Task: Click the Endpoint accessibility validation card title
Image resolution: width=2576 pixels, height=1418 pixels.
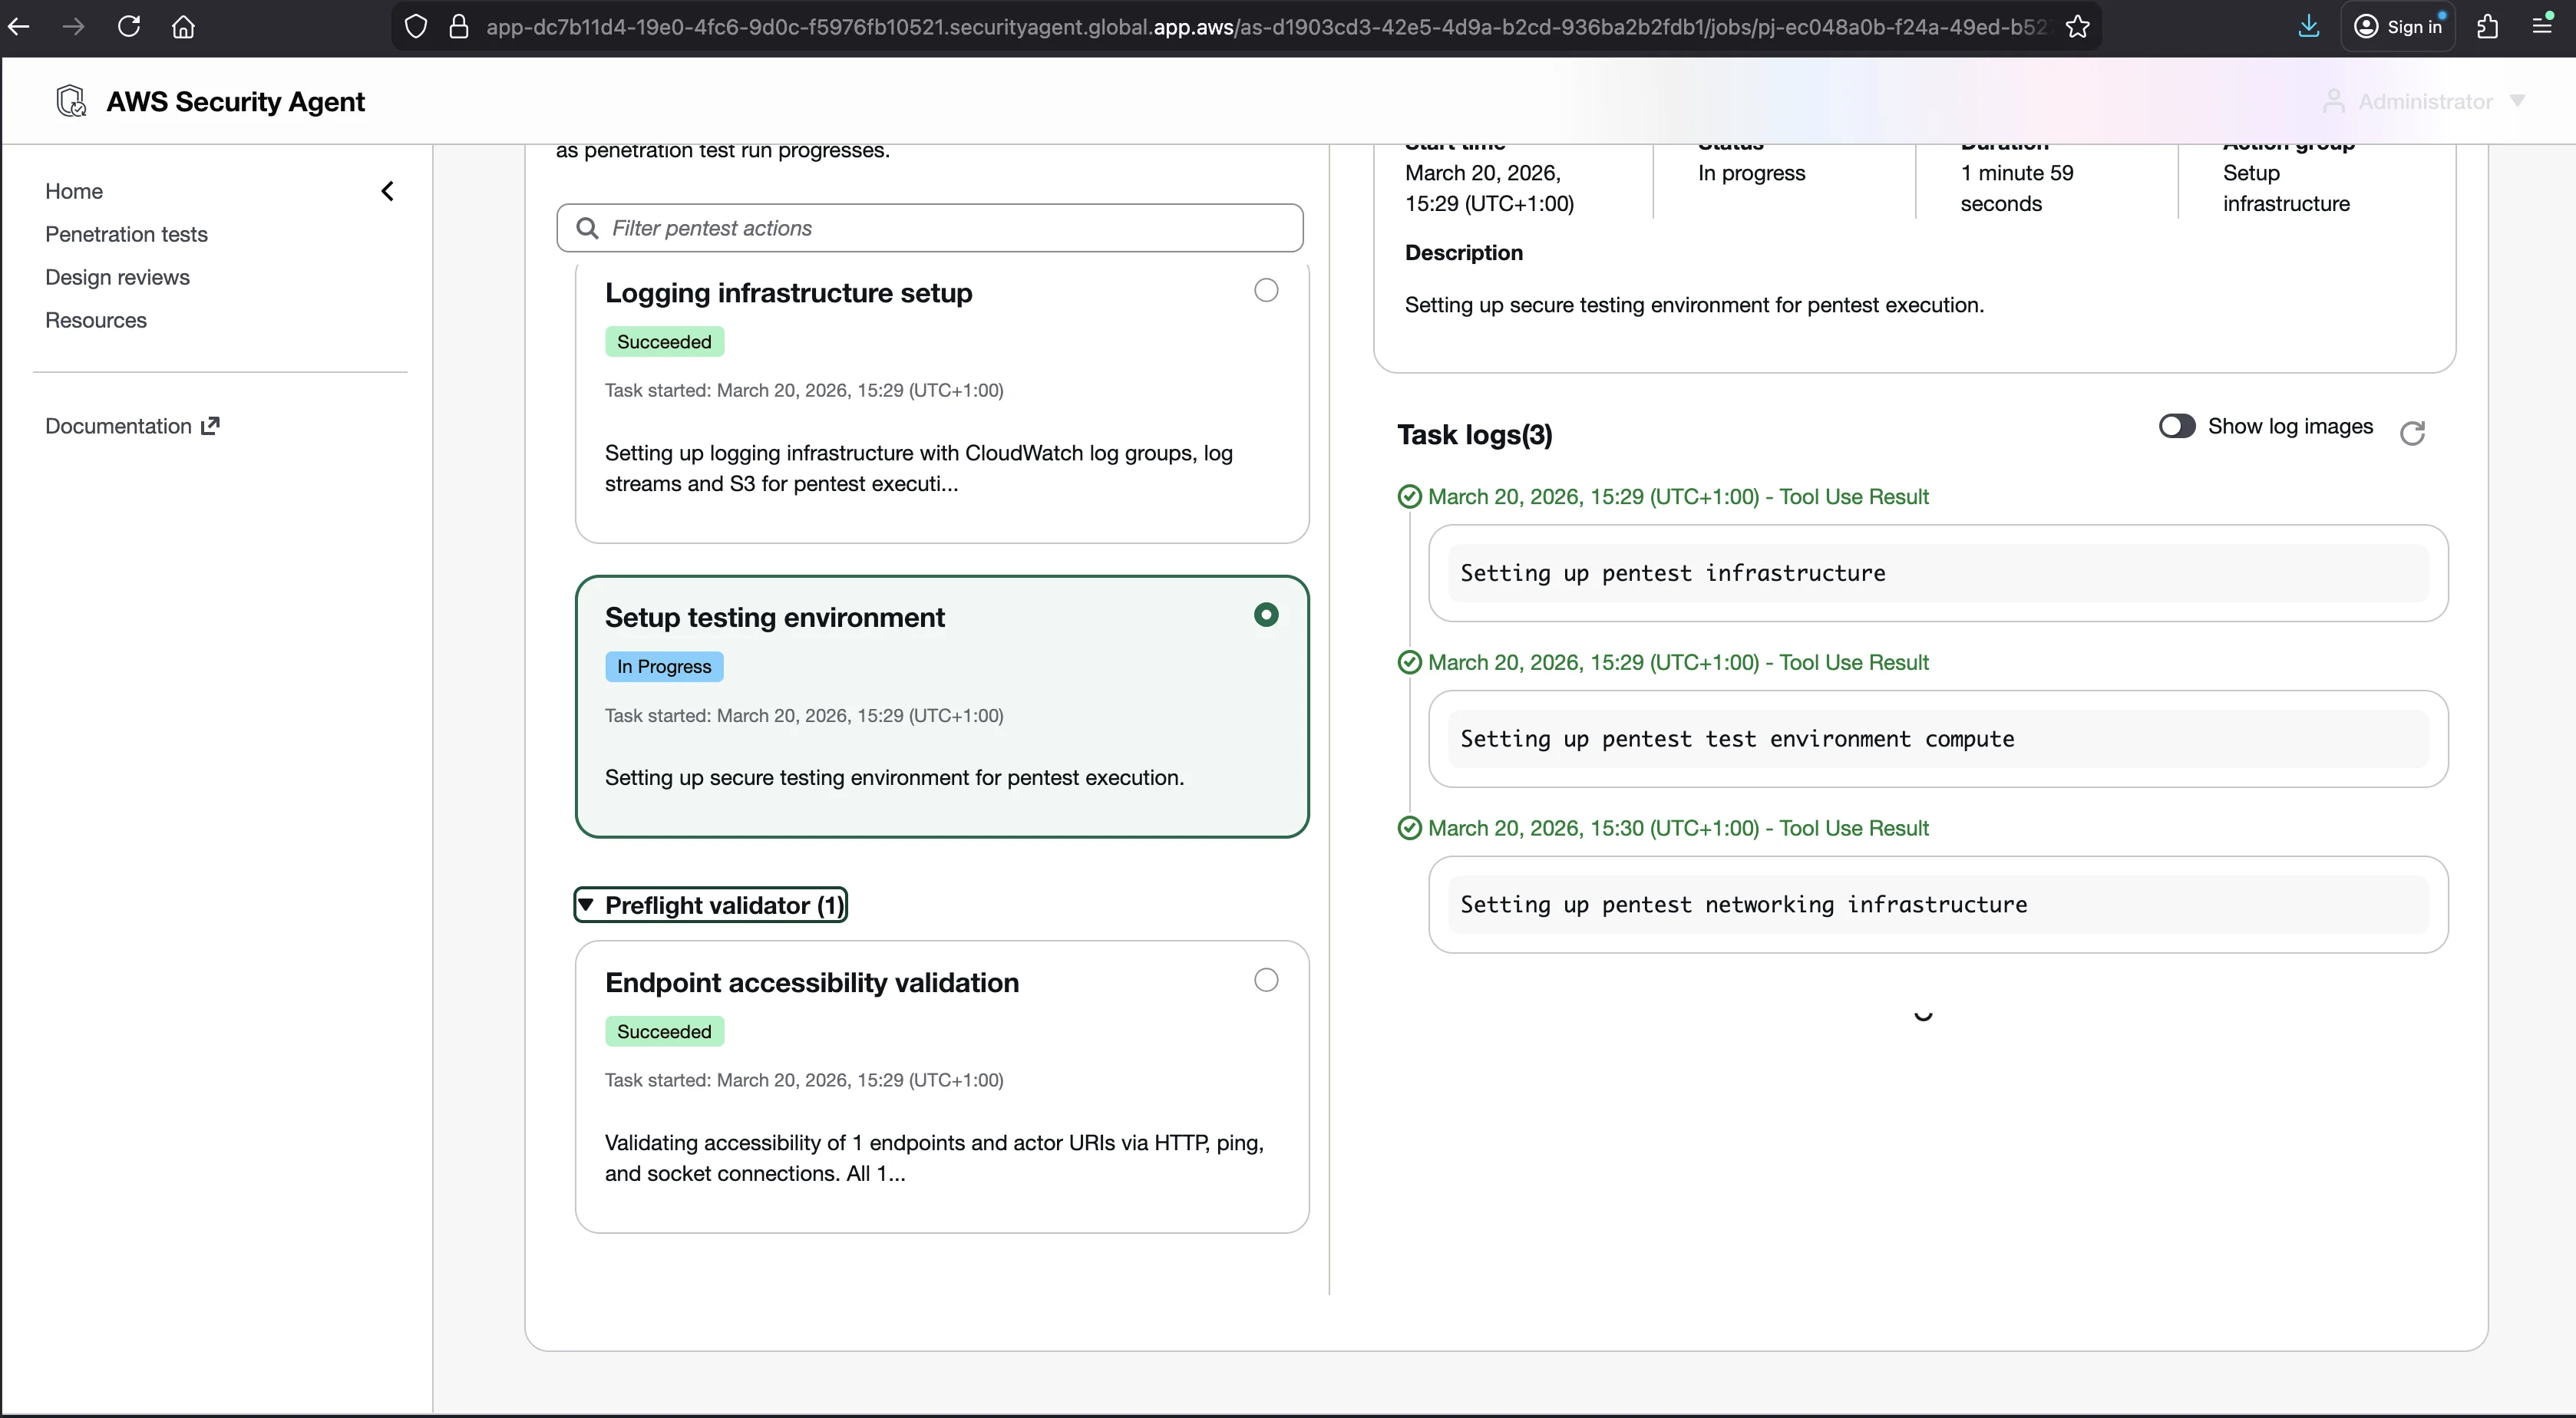Action: coord(812,983)
